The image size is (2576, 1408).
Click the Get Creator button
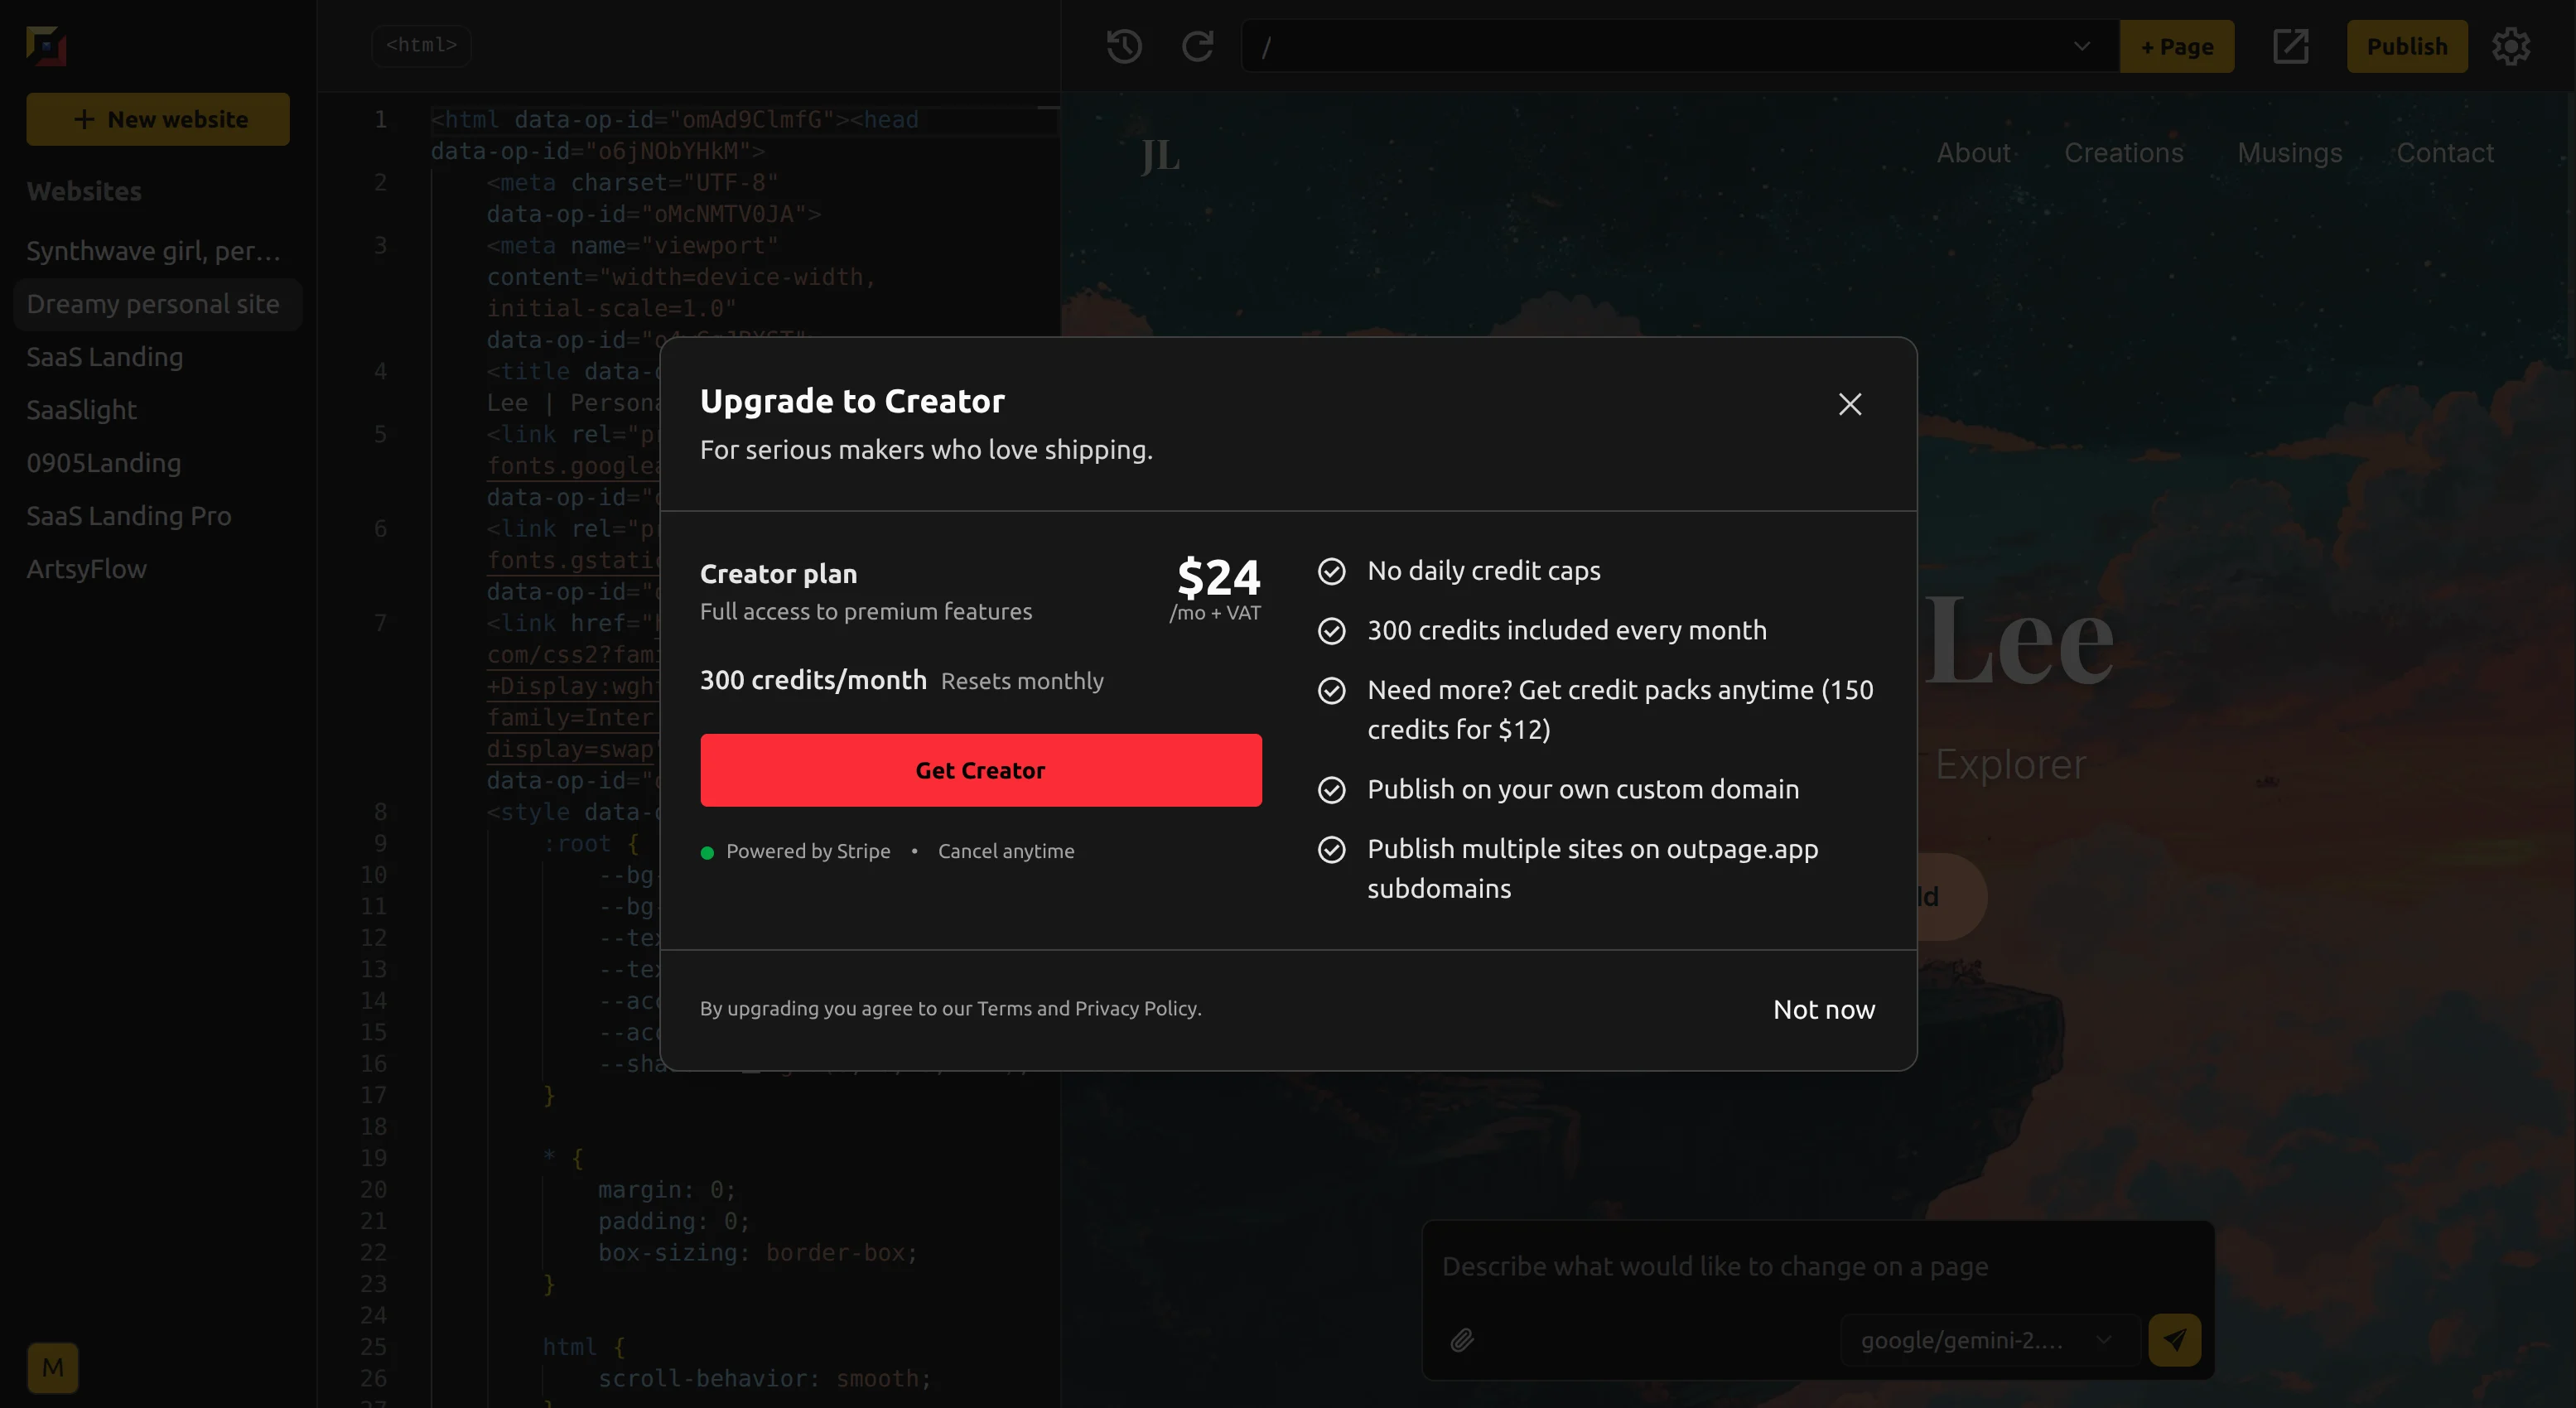[980, 770]
